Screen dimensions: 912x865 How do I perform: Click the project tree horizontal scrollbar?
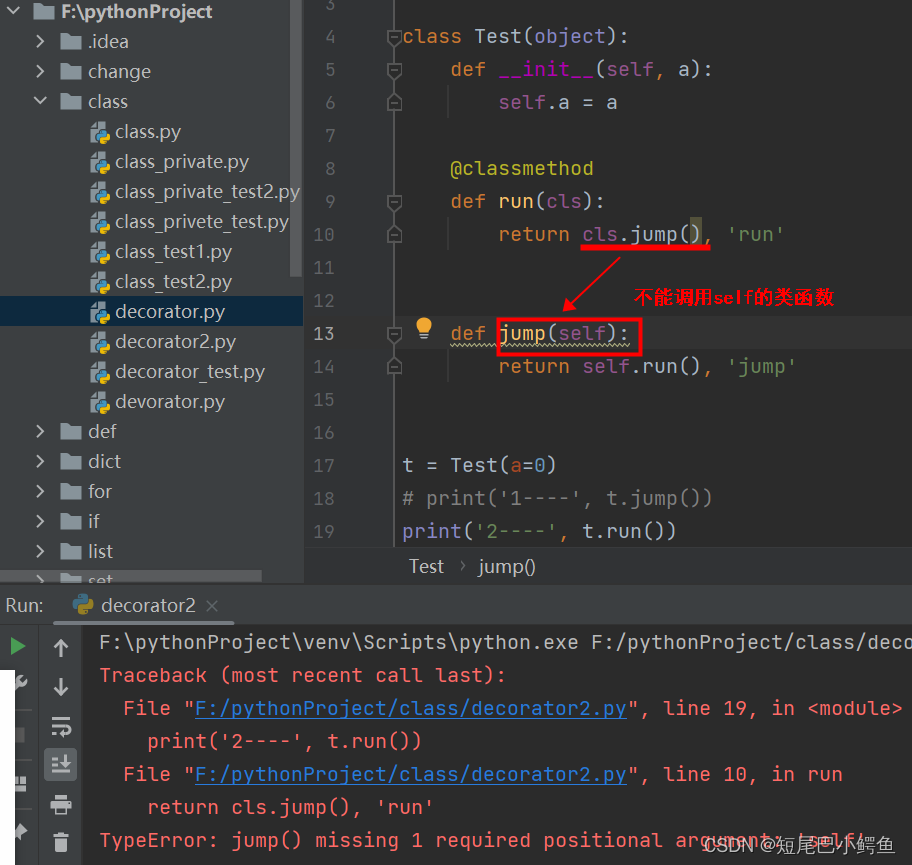coord(131,576)
